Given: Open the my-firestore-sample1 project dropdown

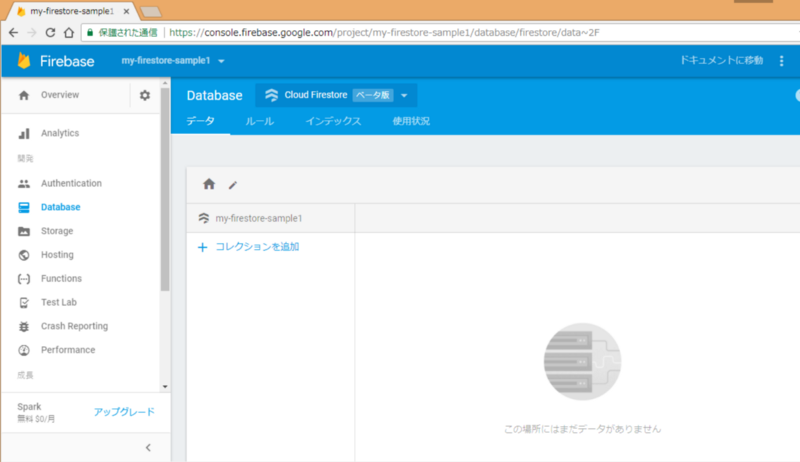Looking at the screenshot, I should click(173, 61).
